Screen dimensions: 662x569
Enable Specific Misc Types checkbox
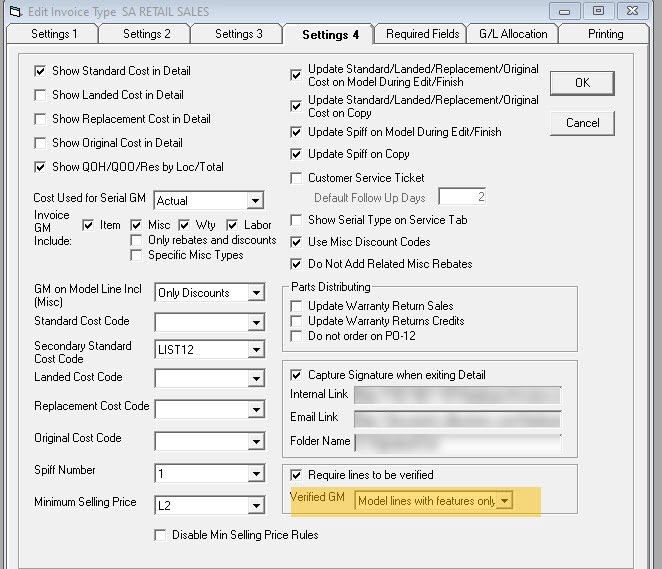136,255
